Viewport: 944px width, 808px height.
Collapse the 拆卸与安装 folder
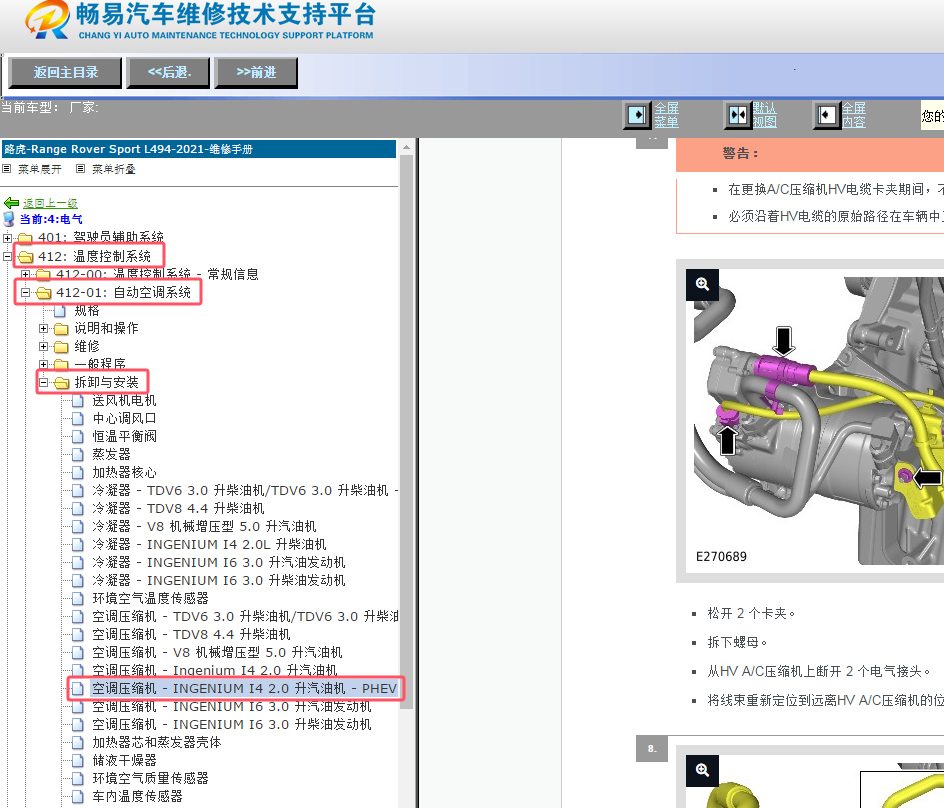[x=43, y=382]
